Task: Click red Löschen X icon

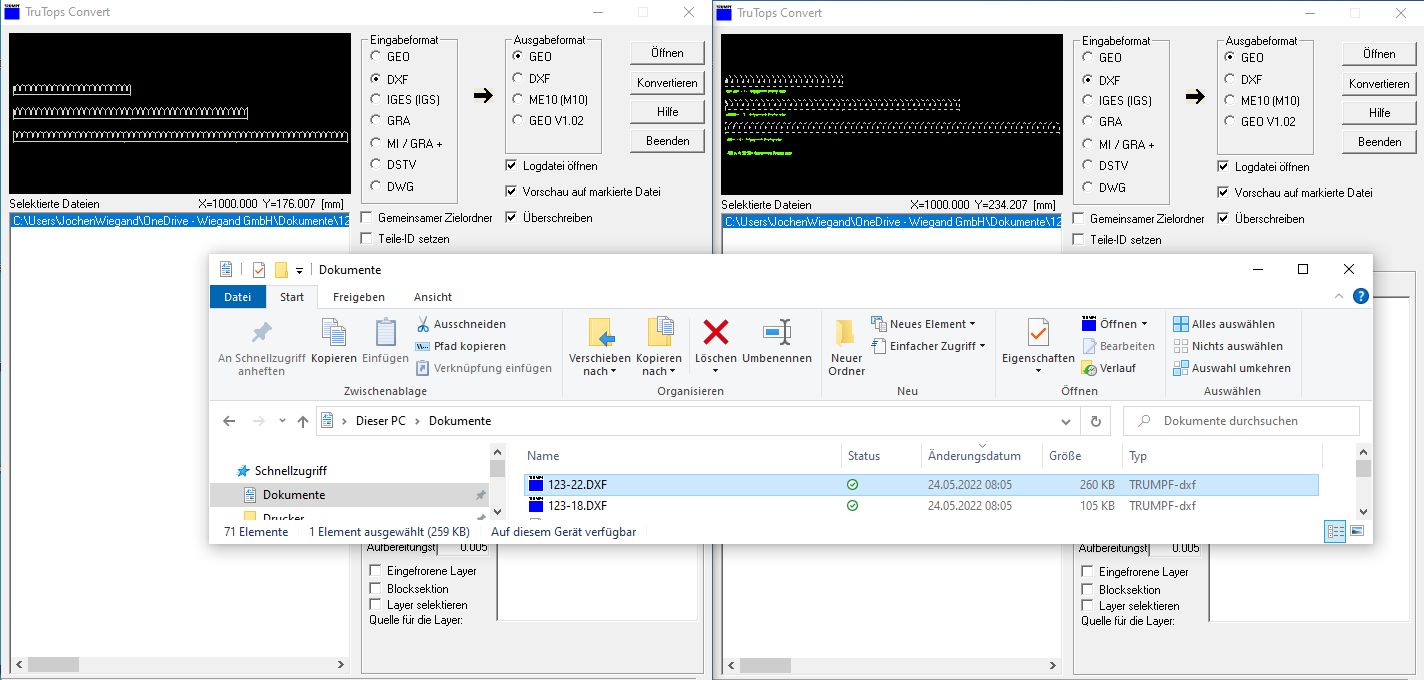Action: click(x=716, y=331)
